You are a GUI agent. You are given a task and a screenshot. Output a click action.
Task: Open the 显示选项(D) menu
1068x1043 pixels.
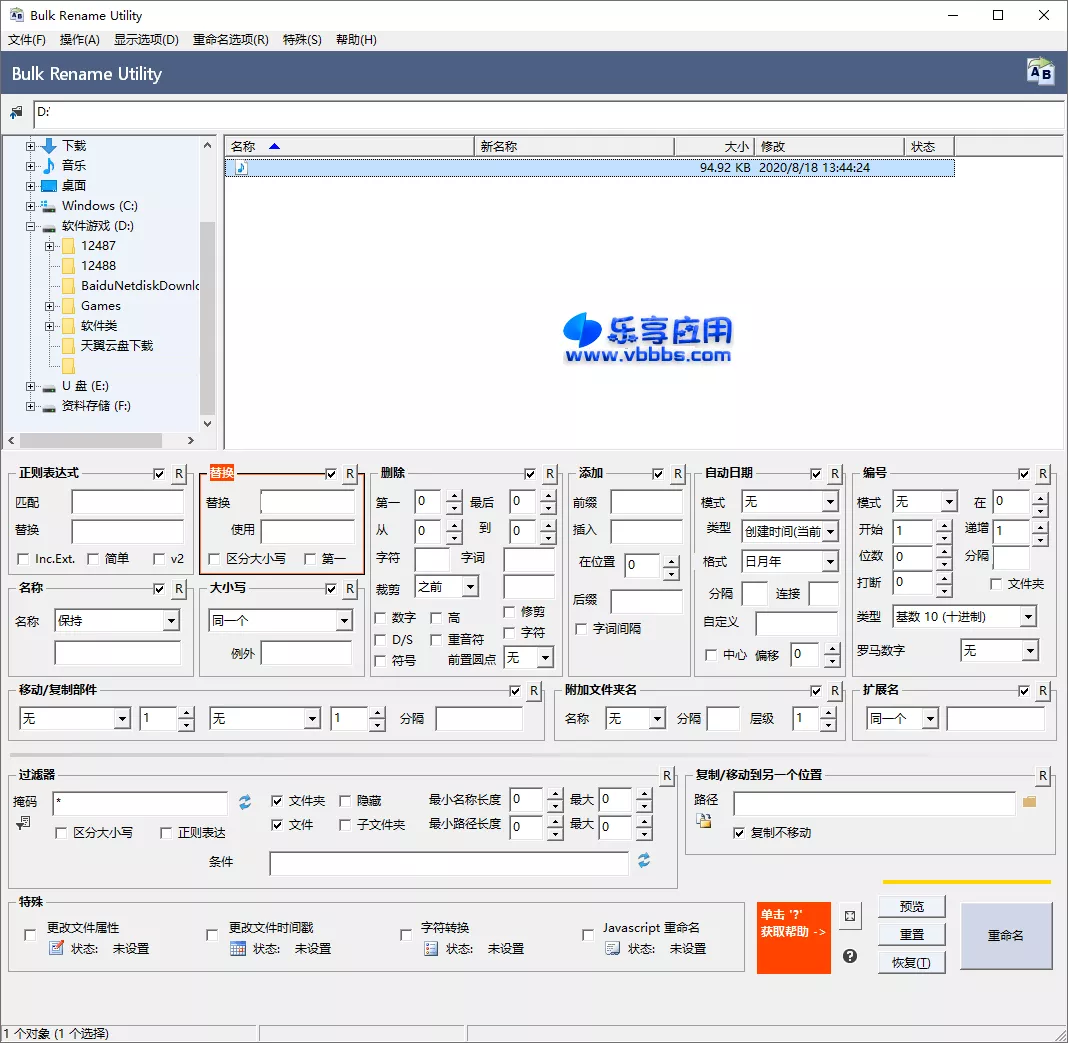click(x=147, y=39)
